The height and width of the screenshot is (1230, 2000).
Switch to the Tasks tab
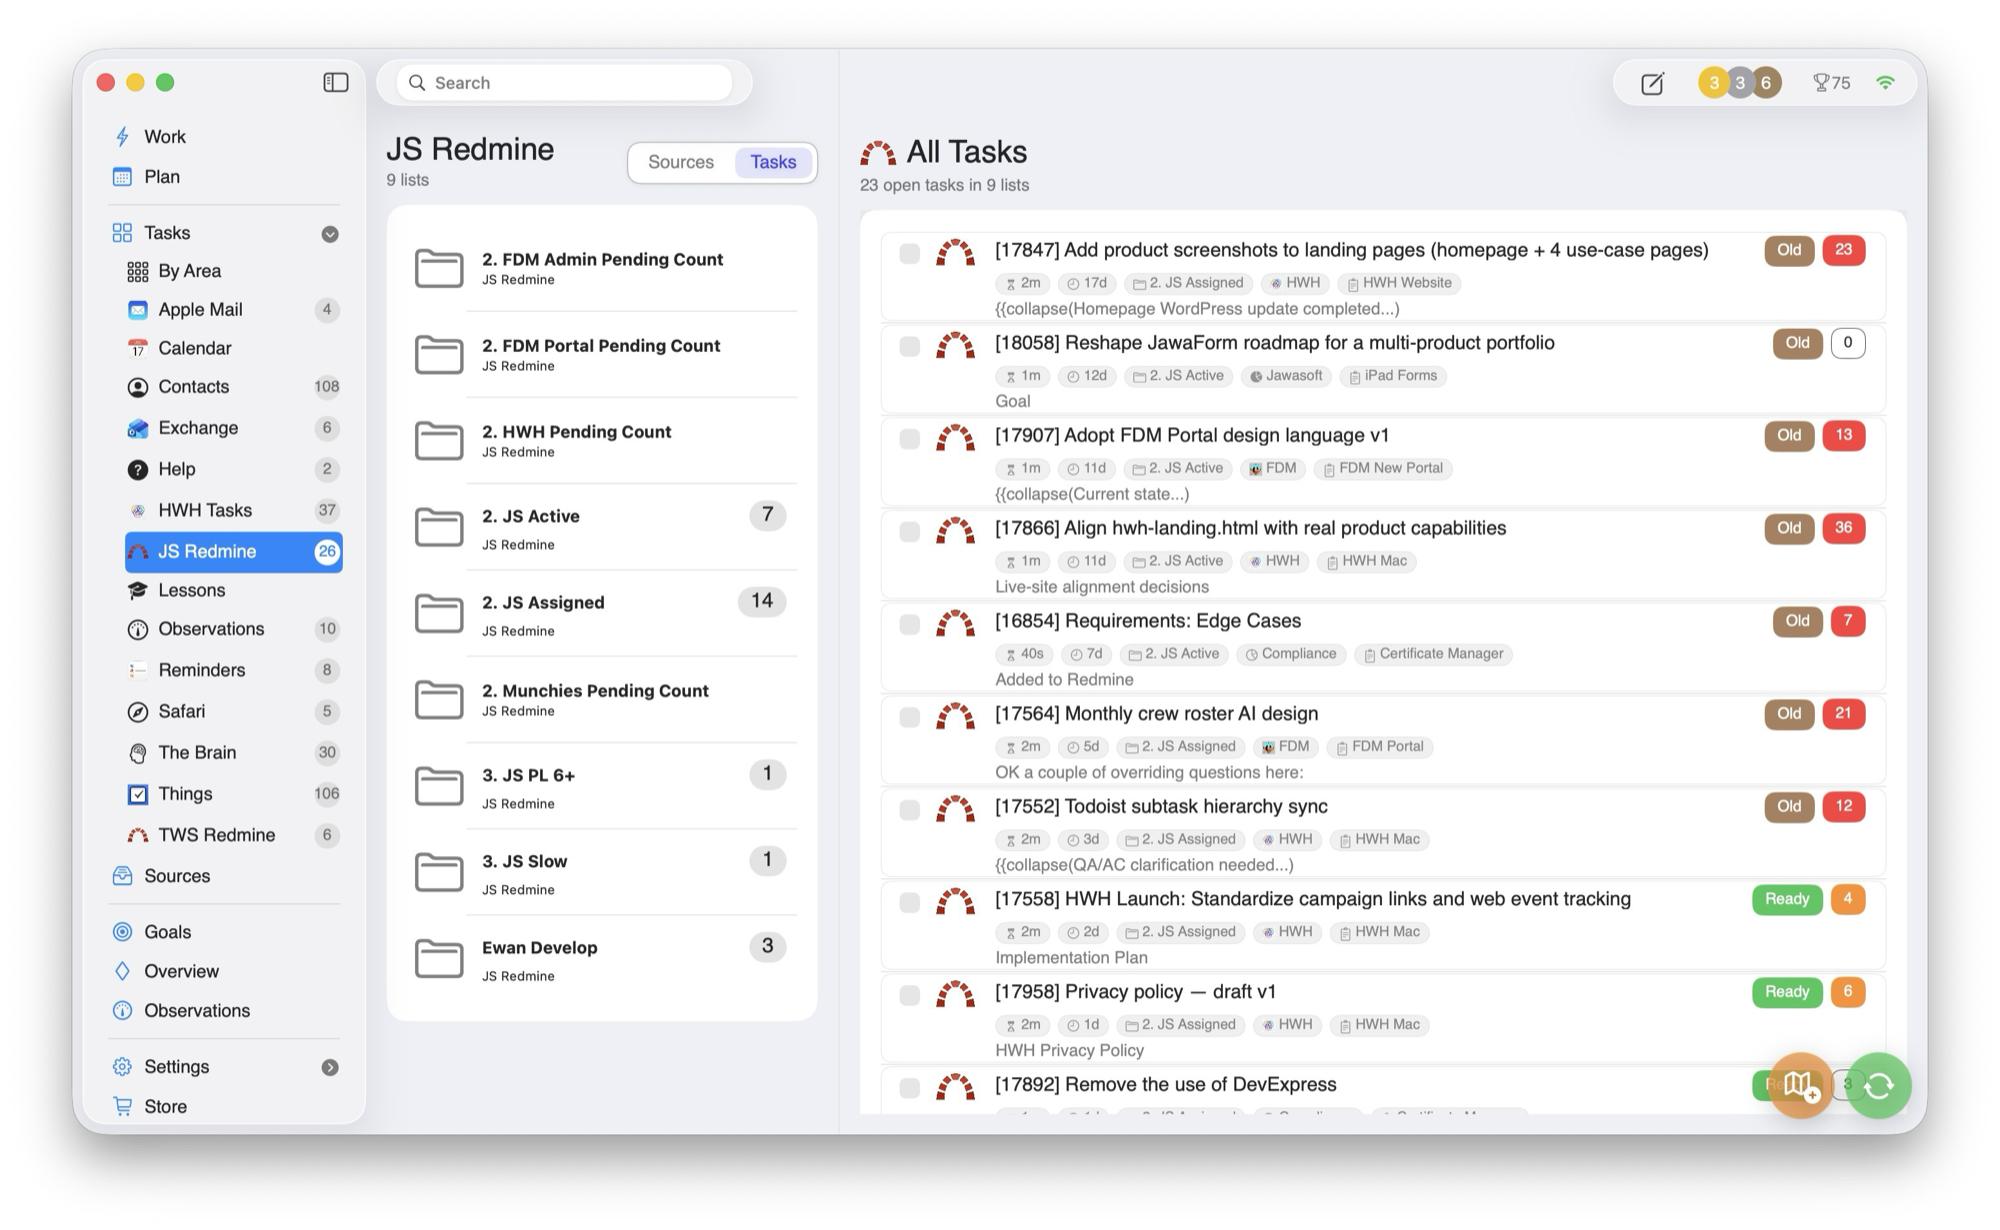(773, 162)
